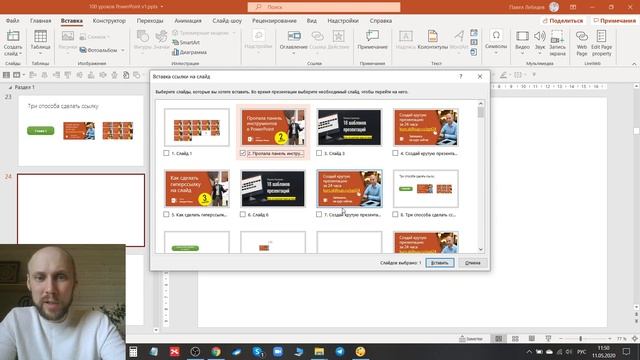Image resolution: width=640 pixels, height=360 pixels.
Task: Switch to Reading view in status bar
Action: (x=531, y=339)
